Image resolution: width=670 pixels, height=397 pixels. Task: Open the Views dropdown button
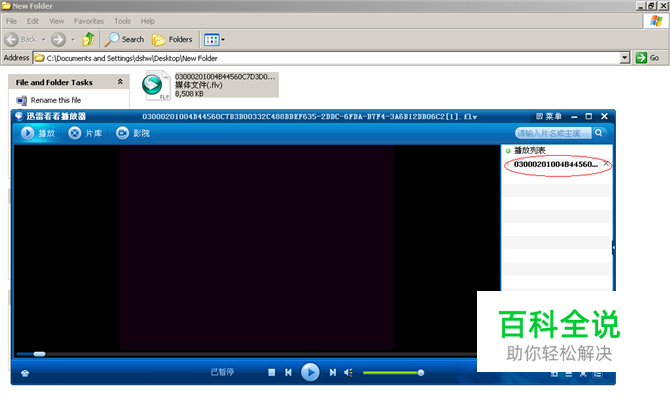pyautogui.click(x=214, y=40)
